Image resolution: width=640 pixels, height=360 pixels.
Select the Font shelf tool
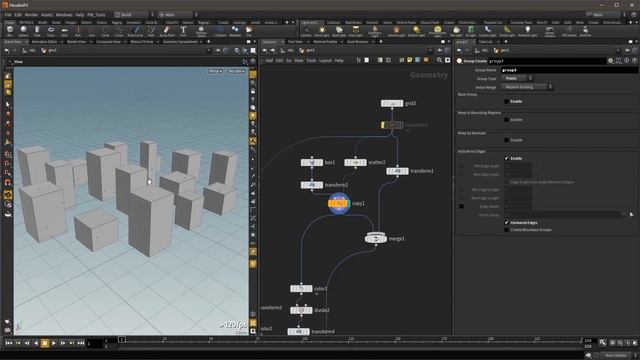(183, 31)
